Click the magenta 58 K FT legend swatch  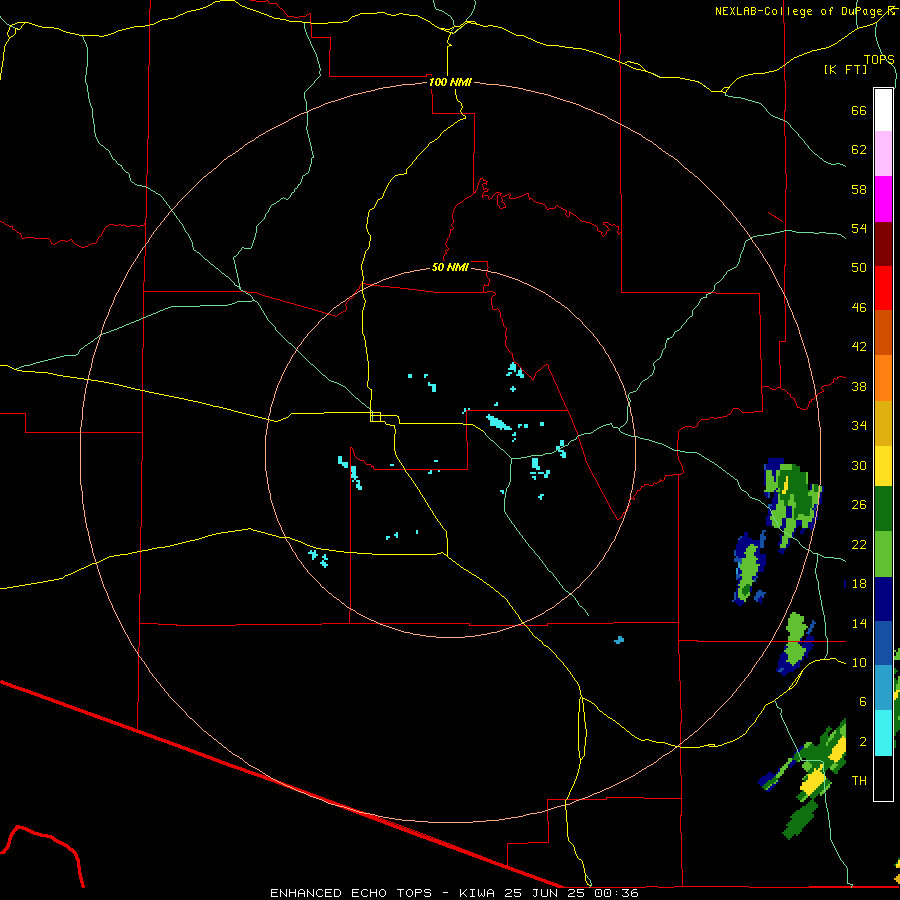tap(883, 199)
